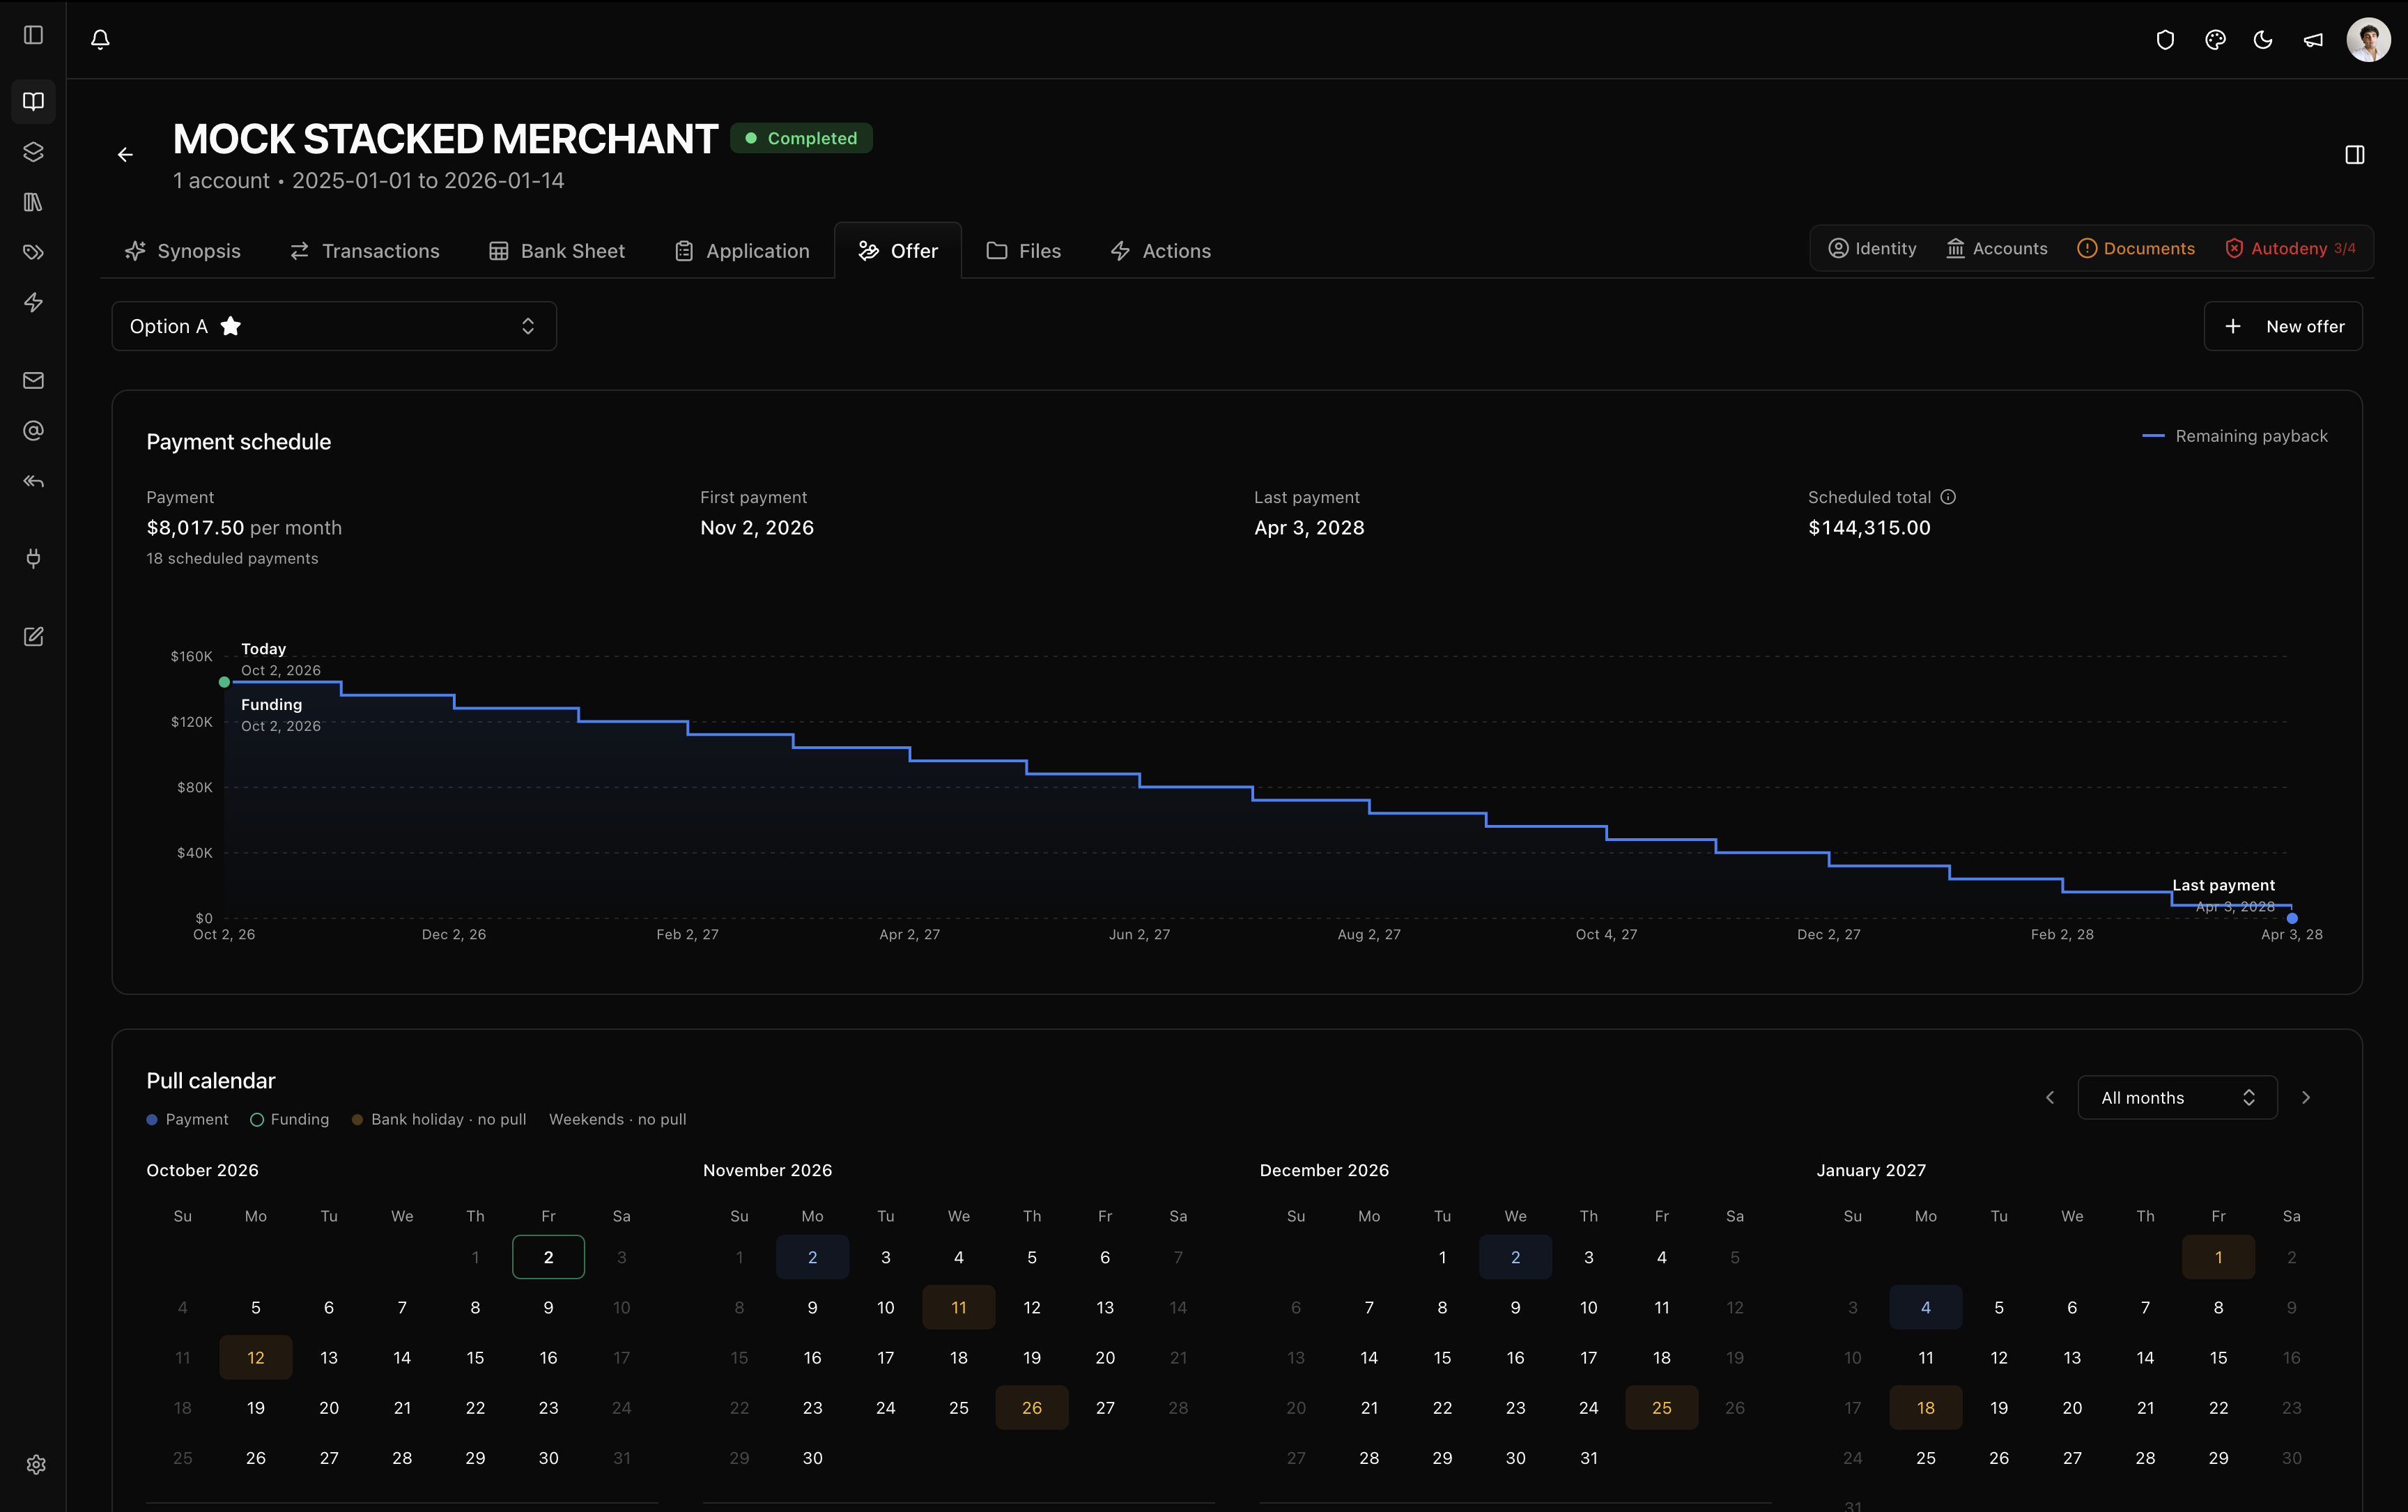Open the user avatar menu
Image resolution: width=2408 pixels, height=1512 pixels.
pos(2368,40)
